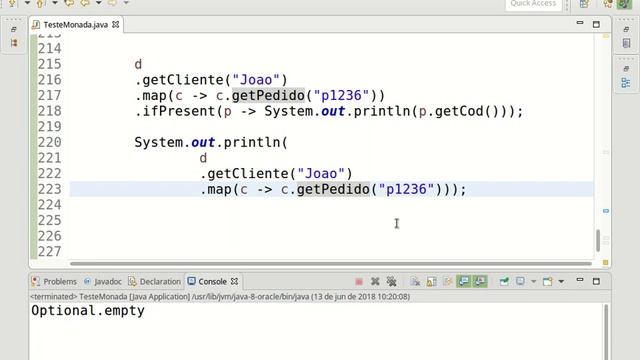Click the Back navigation arrow icon
The width and height of the screenshot is (640, 360).
click(x=85, y=3)
